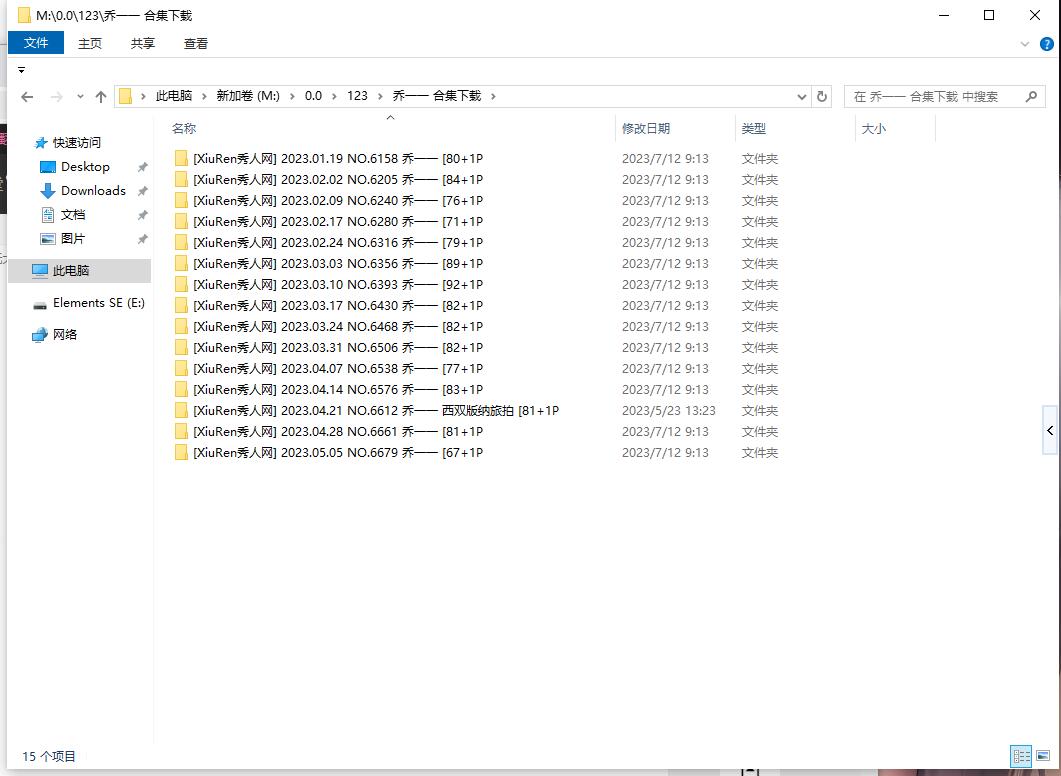Click the 网络 network icon in sidebar
Screen dimensions: 1061x776
click(40, 335)
